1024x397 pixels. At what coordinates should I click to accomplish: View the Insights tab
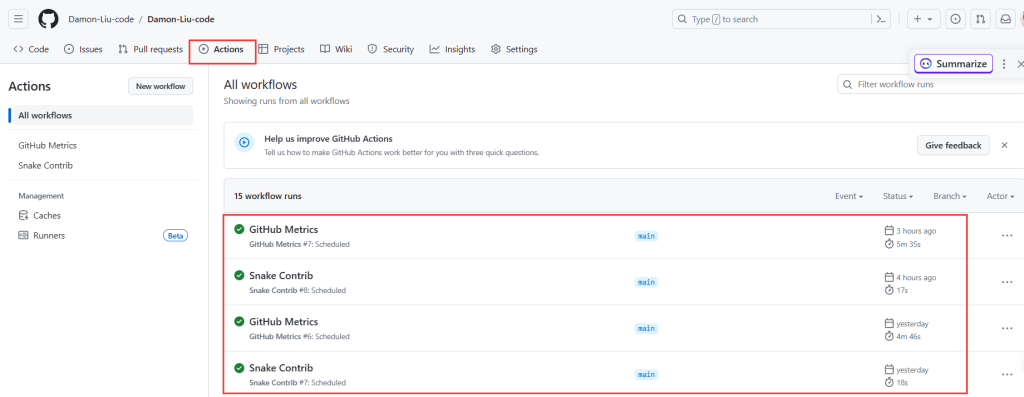click(x=452, y=49)
